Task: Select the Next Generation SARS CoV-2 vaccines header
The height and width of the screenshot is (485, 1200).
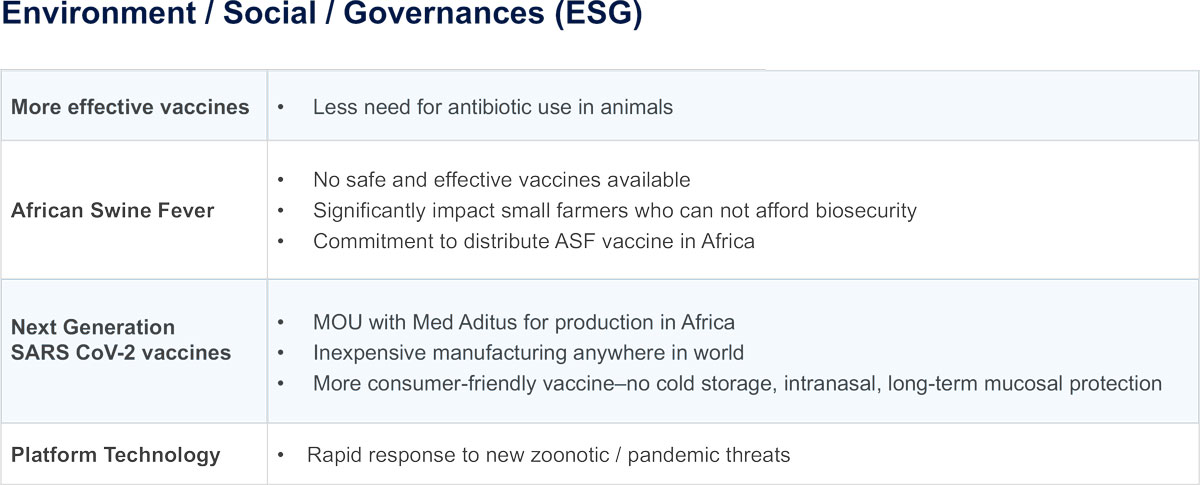Action: (x=121, y=340)
